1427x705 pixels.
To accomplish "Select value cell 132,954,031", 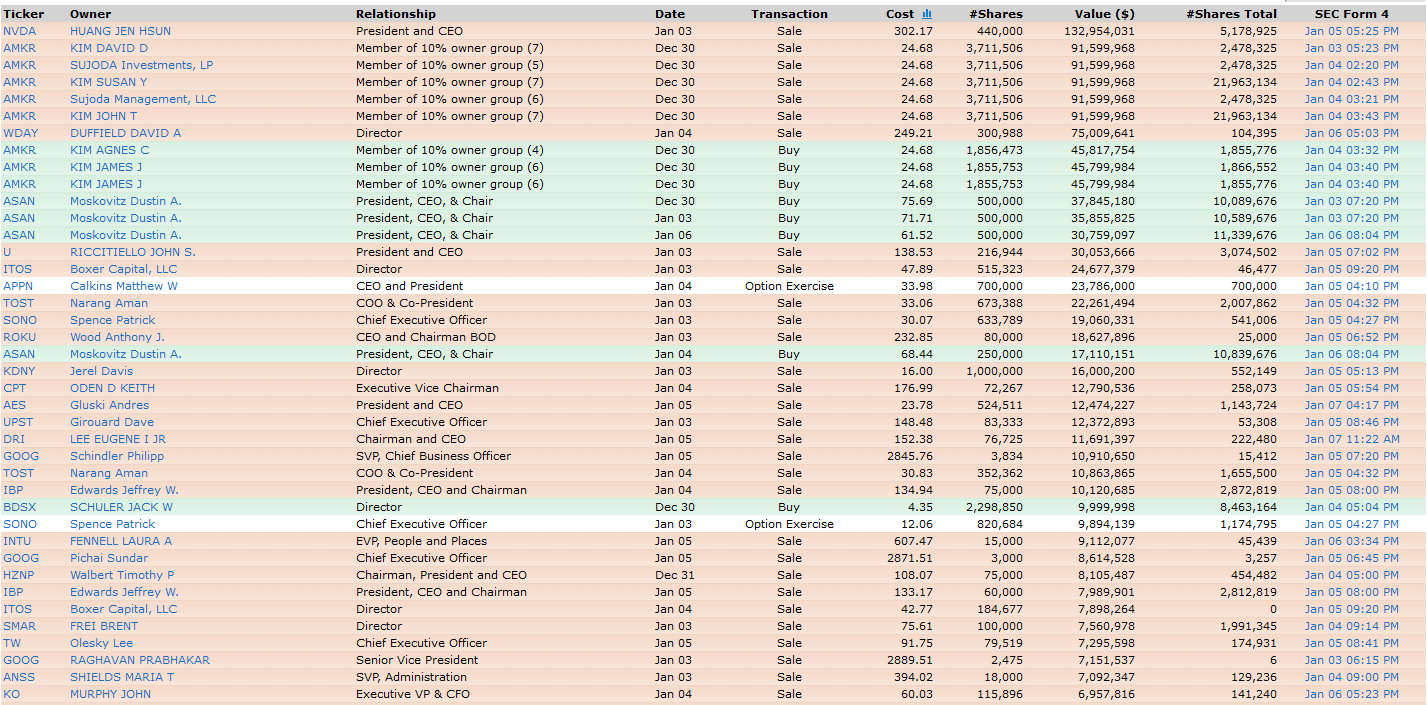I will click(x=1098, y=31).
